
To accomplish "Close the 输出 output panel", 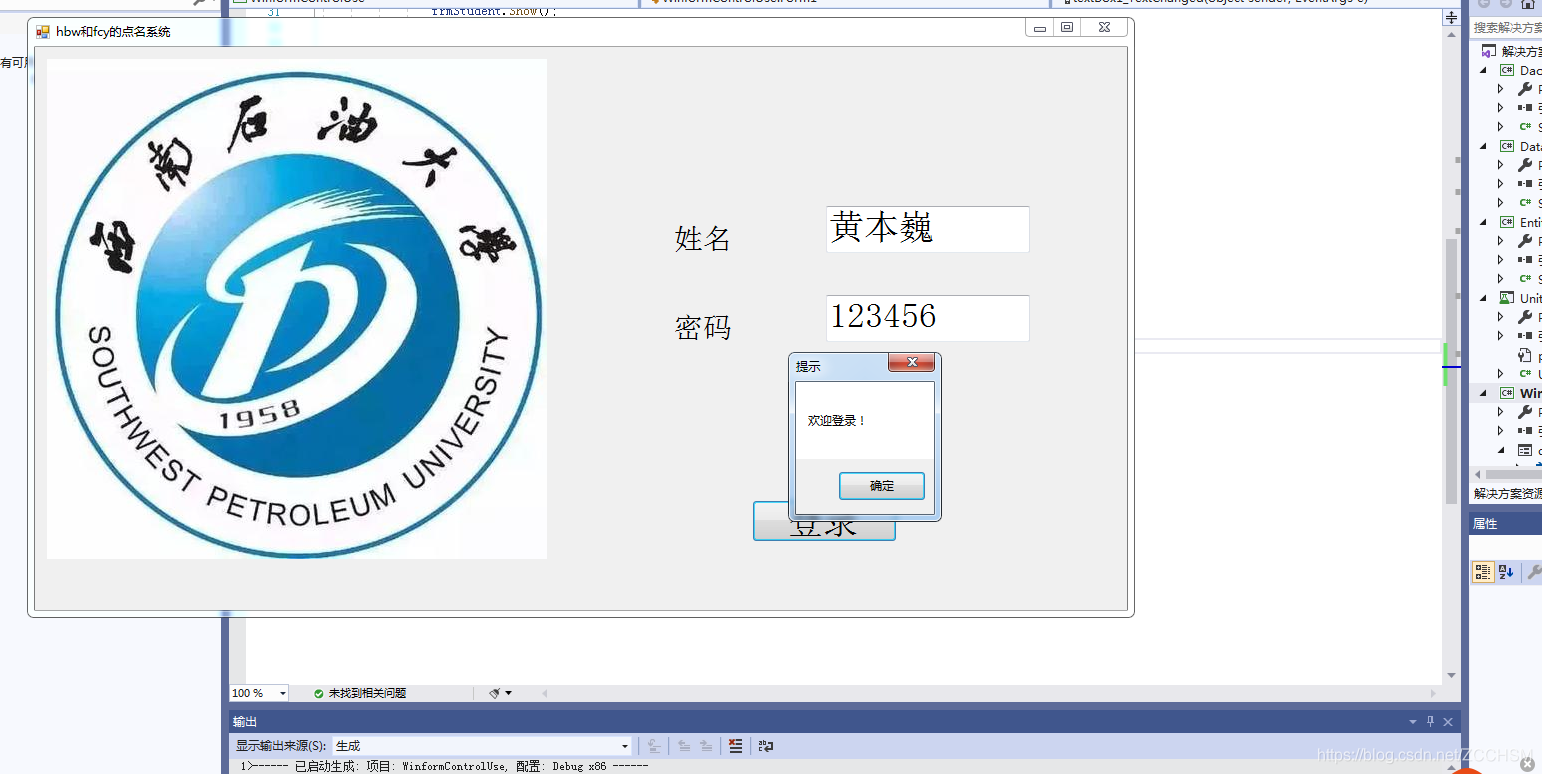I will (1448, 722).
